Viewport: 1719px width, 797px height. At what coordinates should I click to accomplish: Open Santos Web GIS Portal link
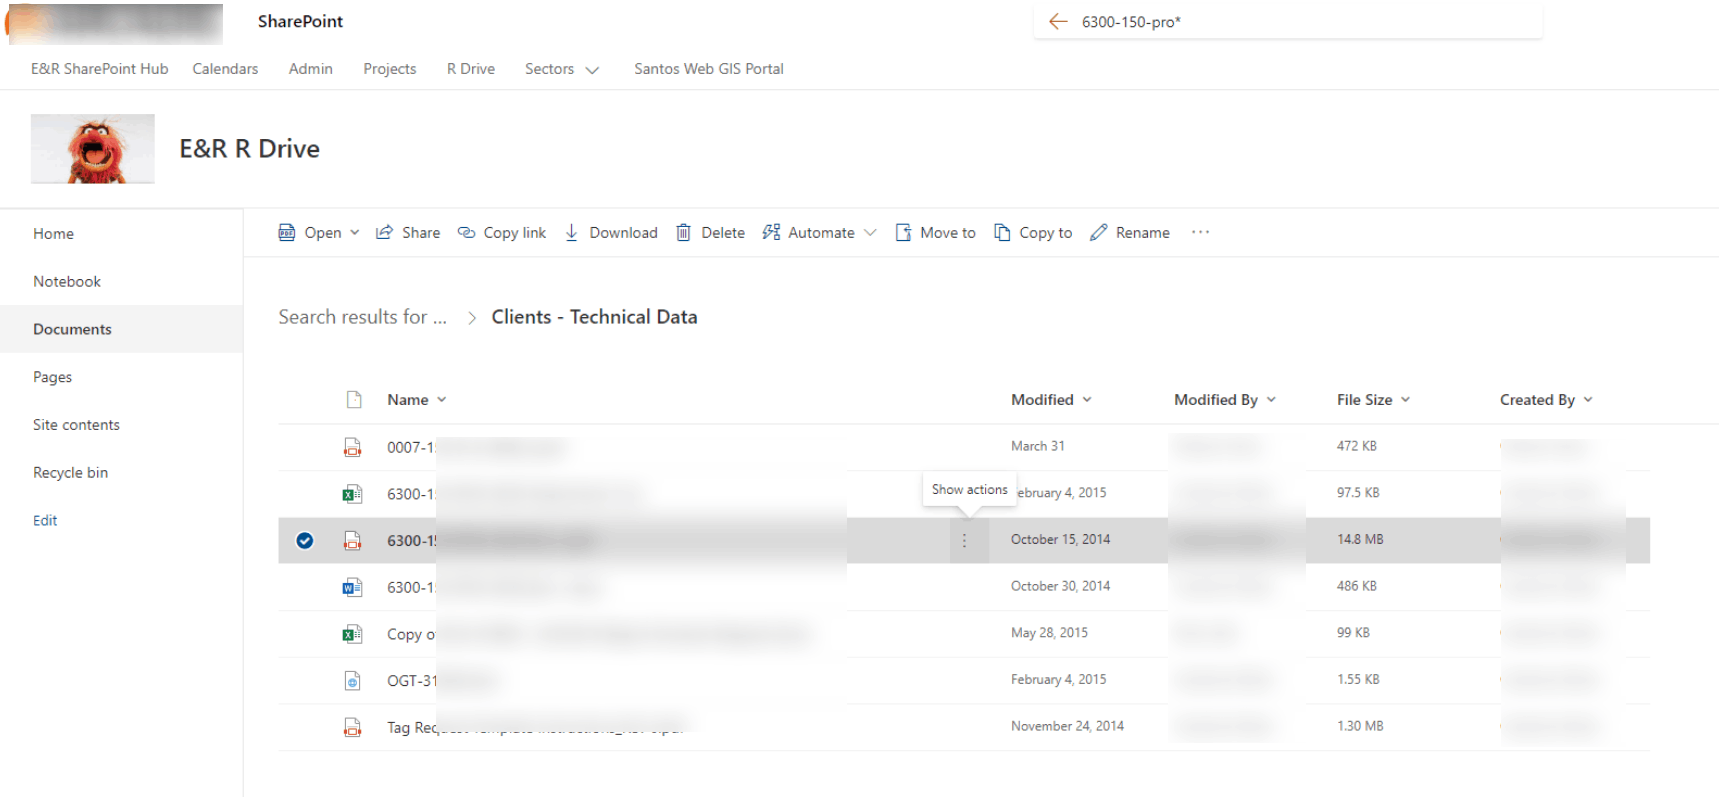(x=709, y=69)
